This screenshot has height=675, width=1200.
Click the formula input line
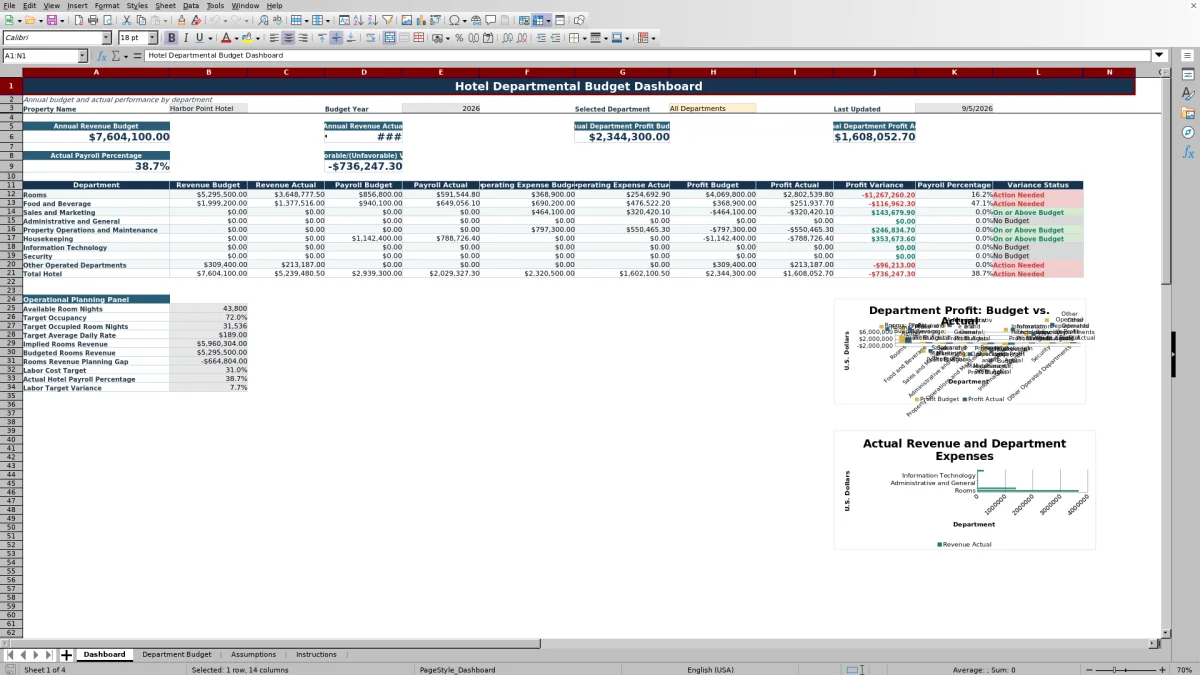click(648, 56)
